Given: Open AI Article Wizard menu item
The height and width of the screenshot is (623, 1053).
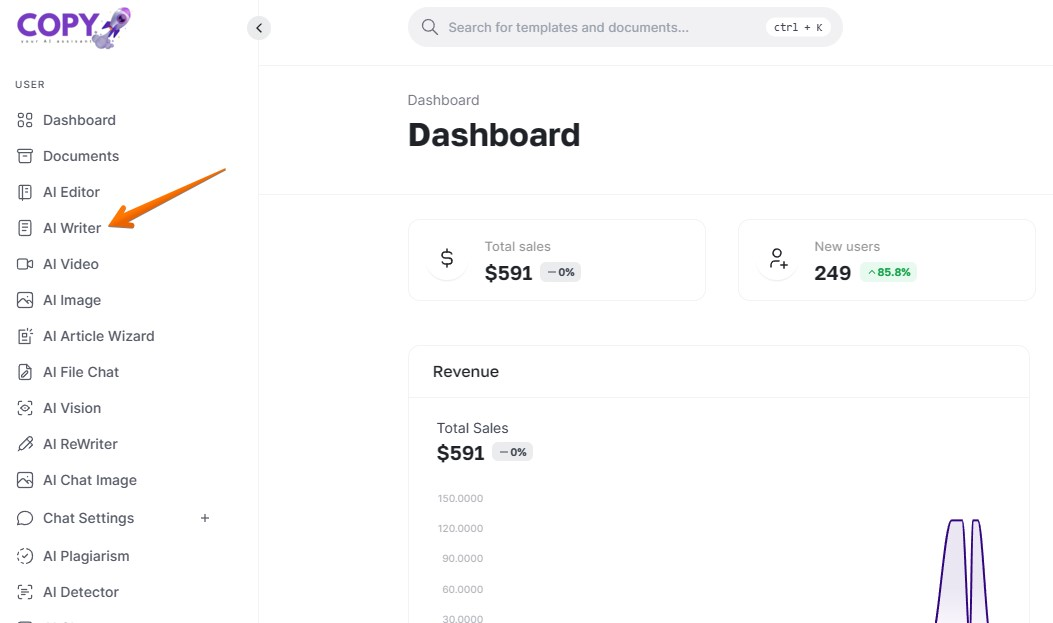Looking at the screenshot, I should tap(98, 336).
